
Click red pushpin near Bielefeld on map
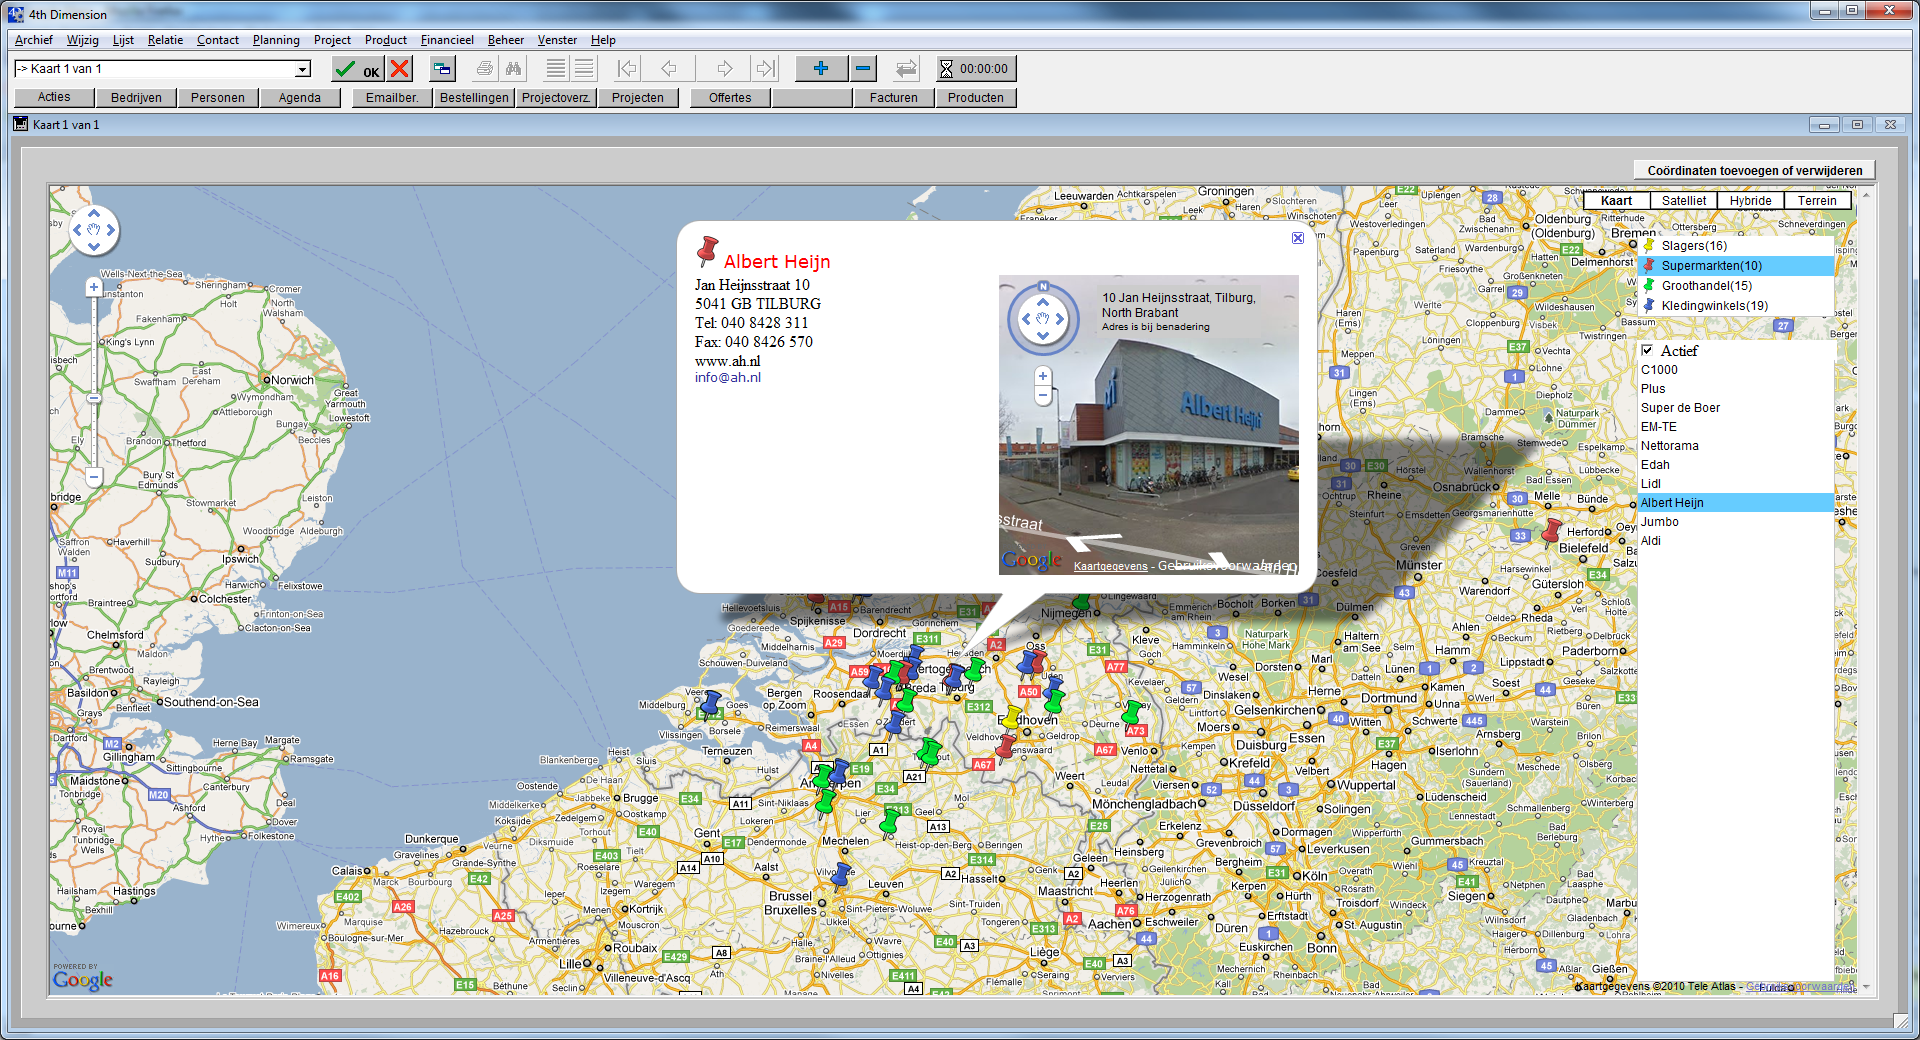(1551, 531)
